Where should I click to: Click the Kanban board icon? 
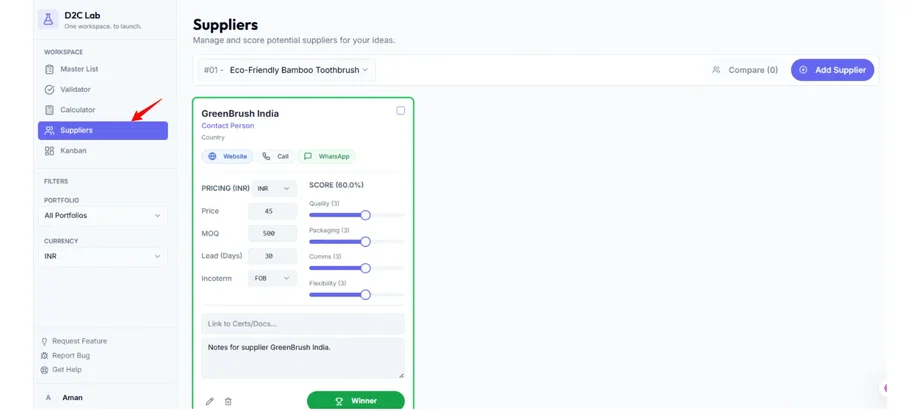coord(49,151)
